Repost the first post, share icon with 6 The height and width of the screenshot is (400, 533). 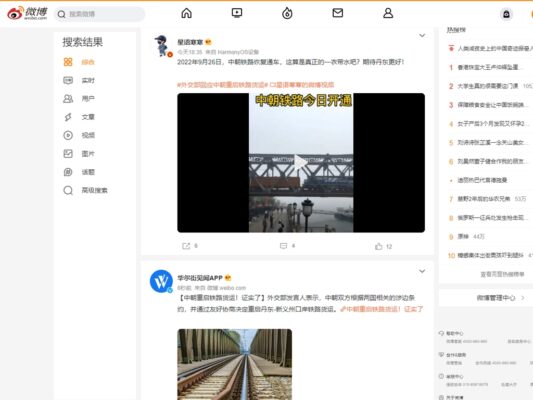(x=190, y=246)
